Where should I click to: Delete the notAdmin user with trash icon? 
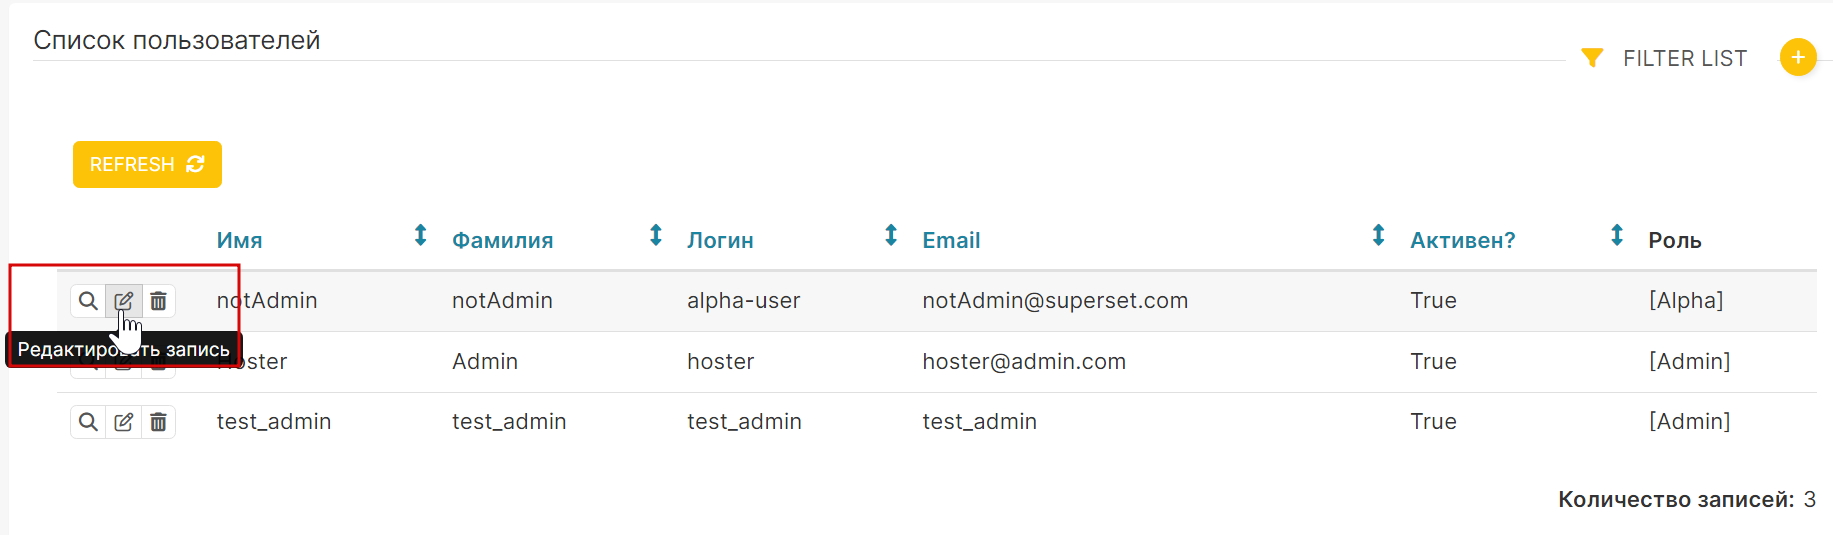[x=158, y=301]
